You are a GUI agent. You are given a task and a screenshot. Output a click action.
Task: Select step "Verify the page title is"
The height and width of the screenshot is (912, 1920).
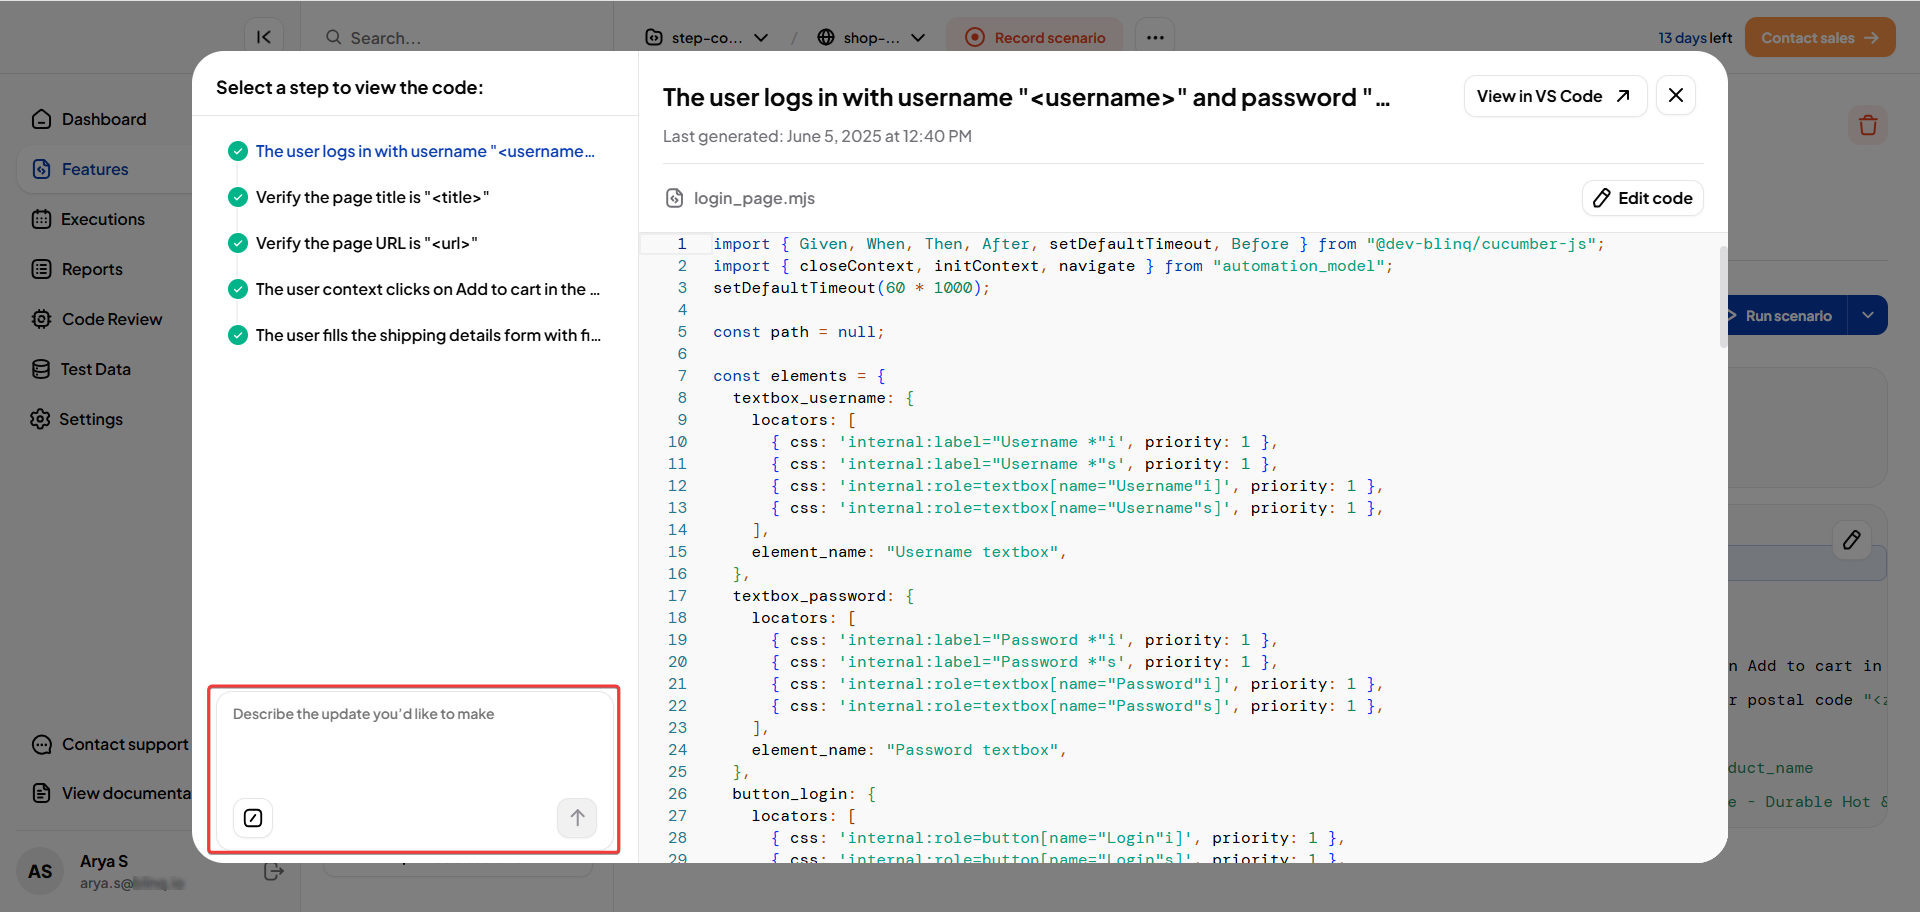[372, 197]
